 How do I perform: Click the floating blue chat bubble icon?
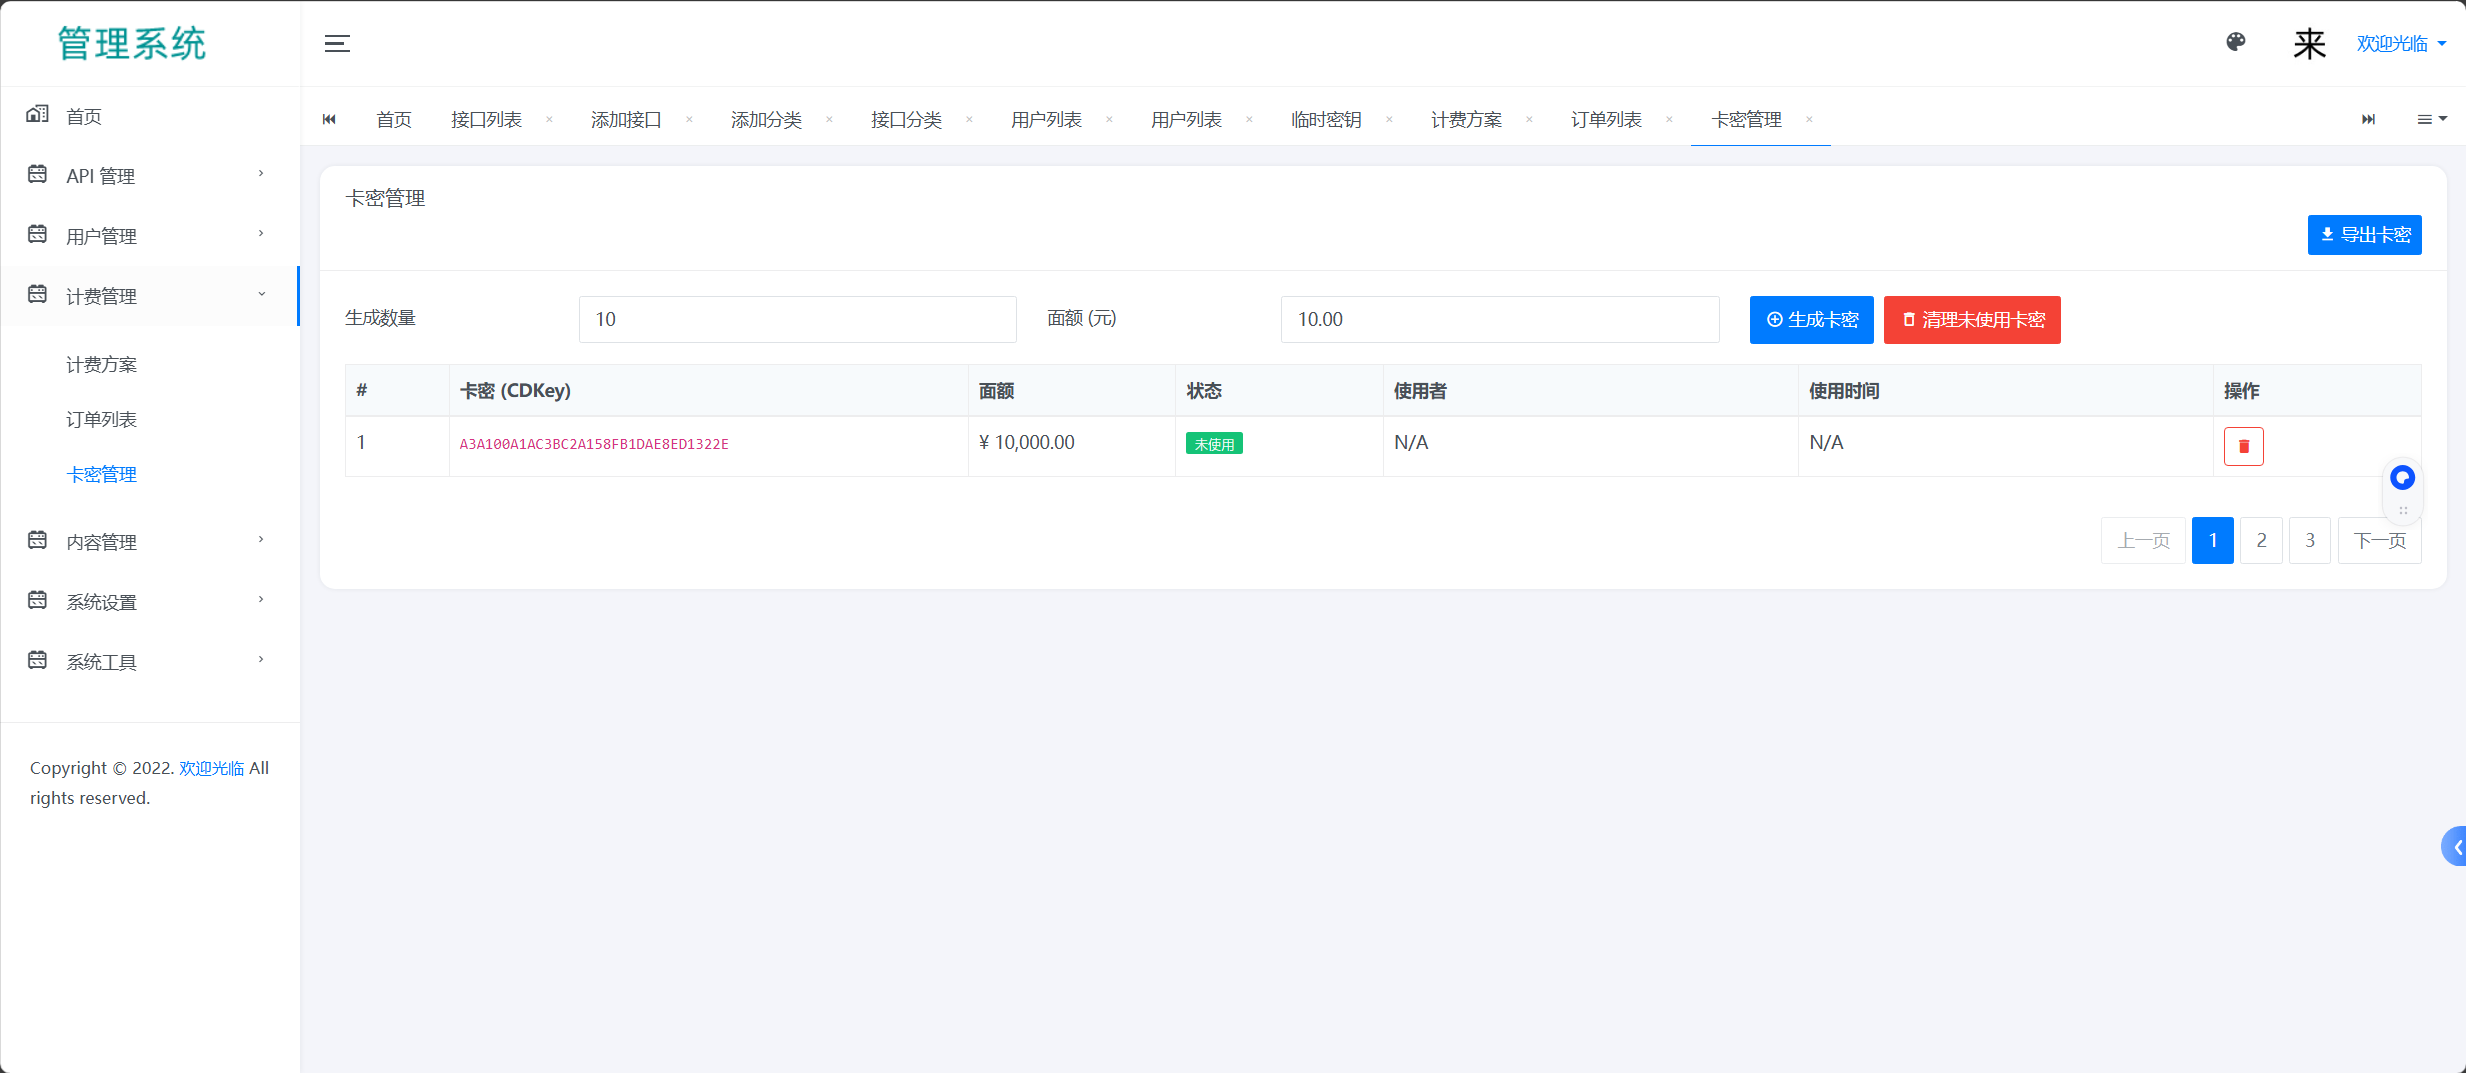2402,478
